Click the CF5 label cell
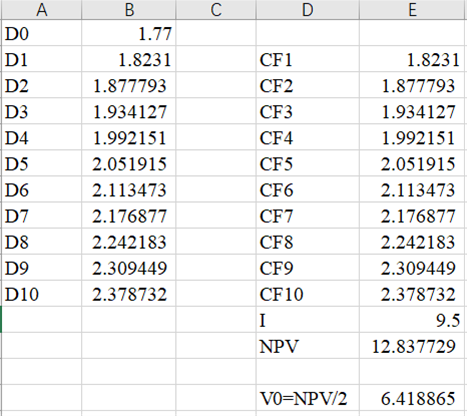 point(308,164)
